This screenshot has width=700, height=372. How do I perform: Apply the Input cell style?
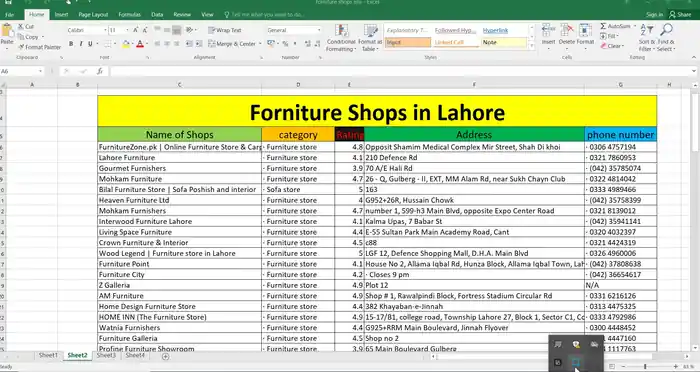click(408, 42)
